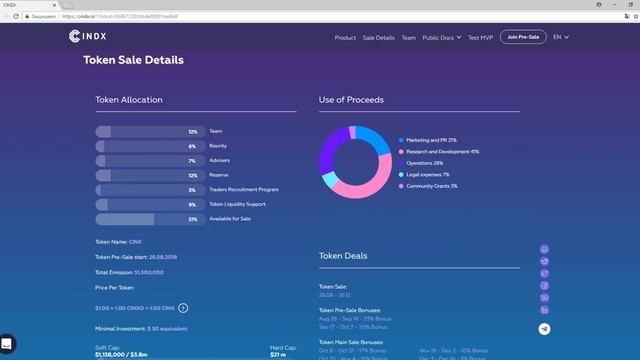This screenshot has height=360, width=640.
Task: Click the Token Allocation heading
Action: [x=129, y=100]
